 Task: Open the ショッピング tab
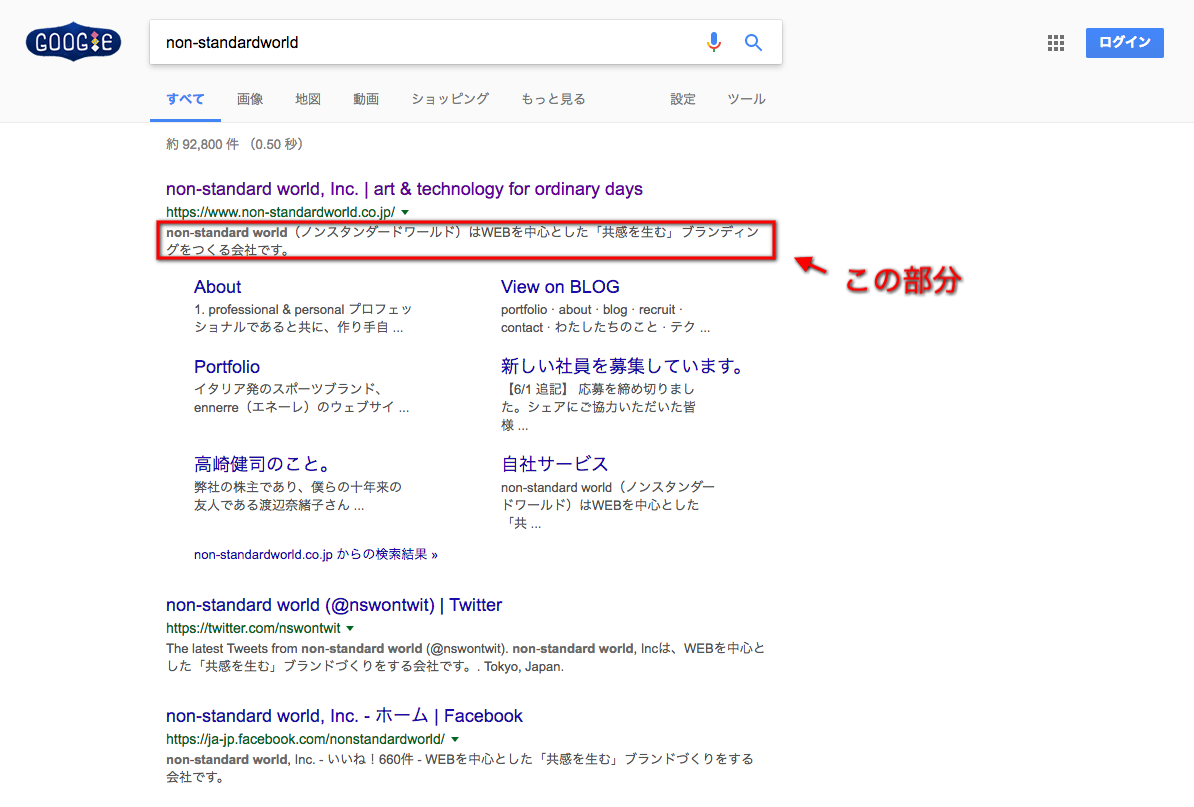(450, 99)
